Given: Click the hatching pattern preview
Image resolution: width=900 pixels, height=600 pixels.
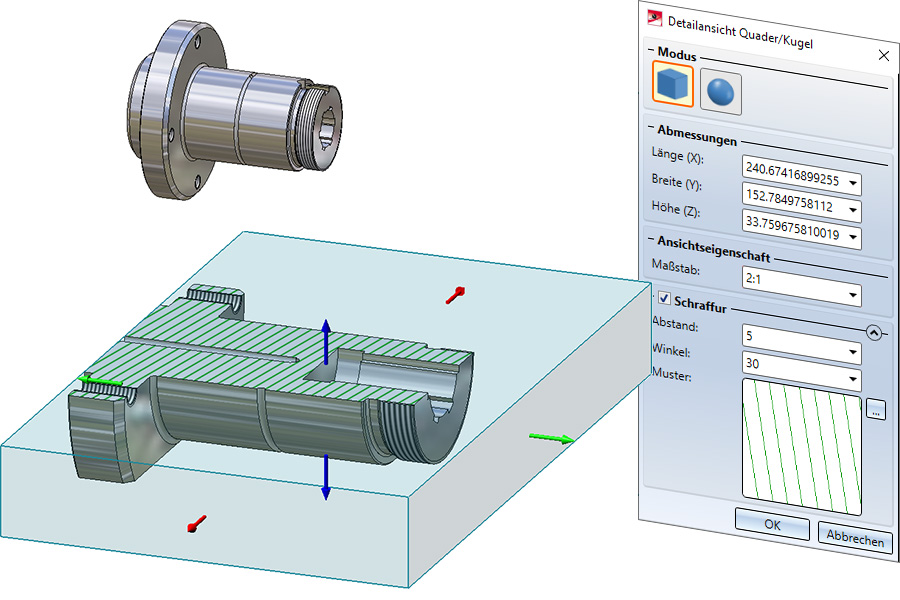Looking at the screenshot, I should tap(801, 445).
